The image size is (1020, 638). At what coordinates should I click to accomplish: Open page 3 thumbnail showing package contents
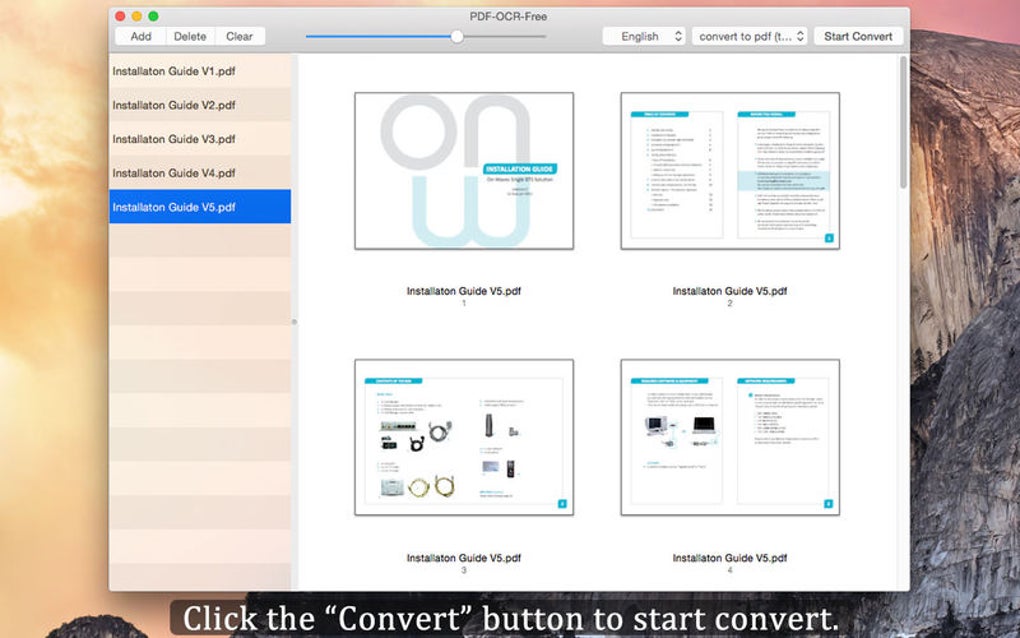coord(462,435)
